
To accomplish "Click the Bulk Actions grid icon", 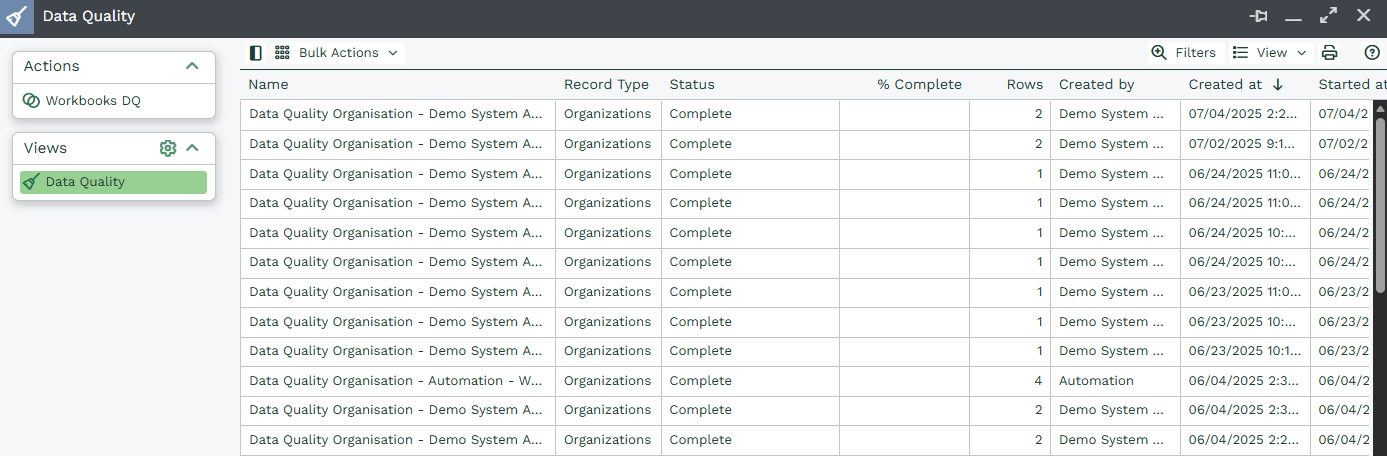I will click(282, 53).
